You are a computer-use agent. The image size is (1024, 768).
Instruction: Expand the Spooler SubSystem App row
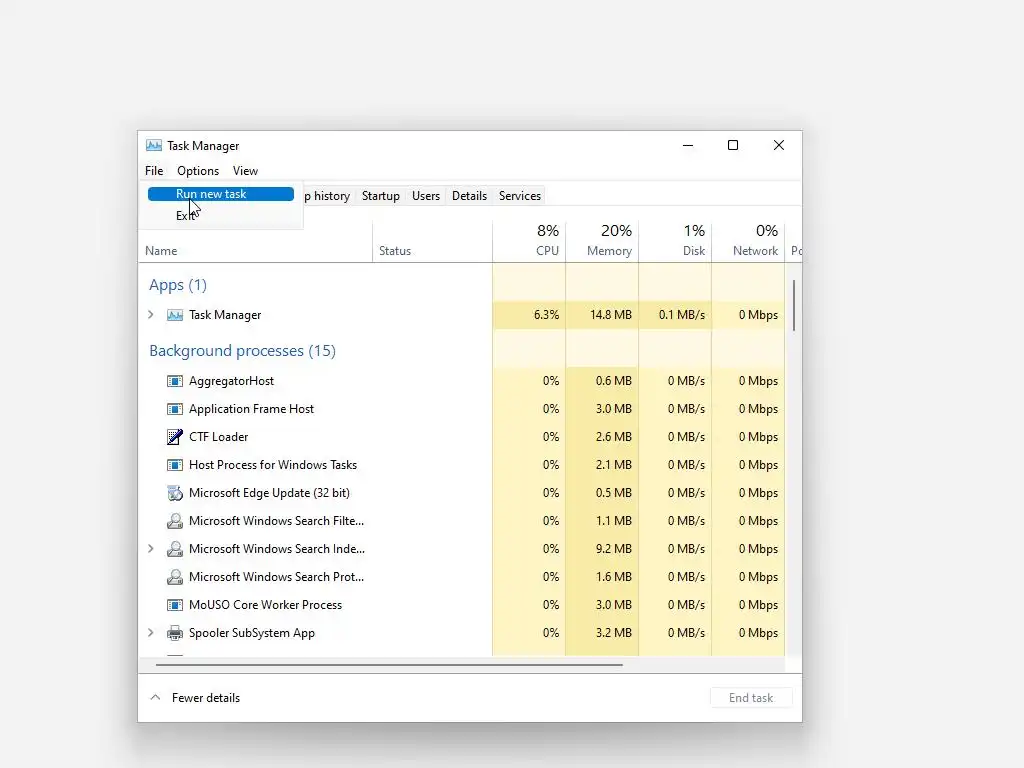(x=151, y=632)
